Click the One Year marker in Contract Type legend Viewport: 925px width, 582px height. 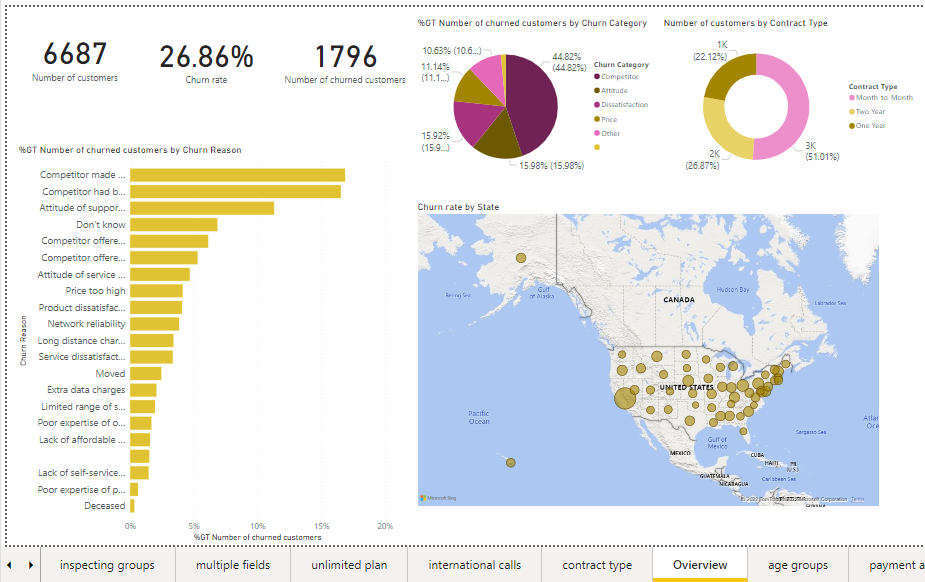(850, 124)
